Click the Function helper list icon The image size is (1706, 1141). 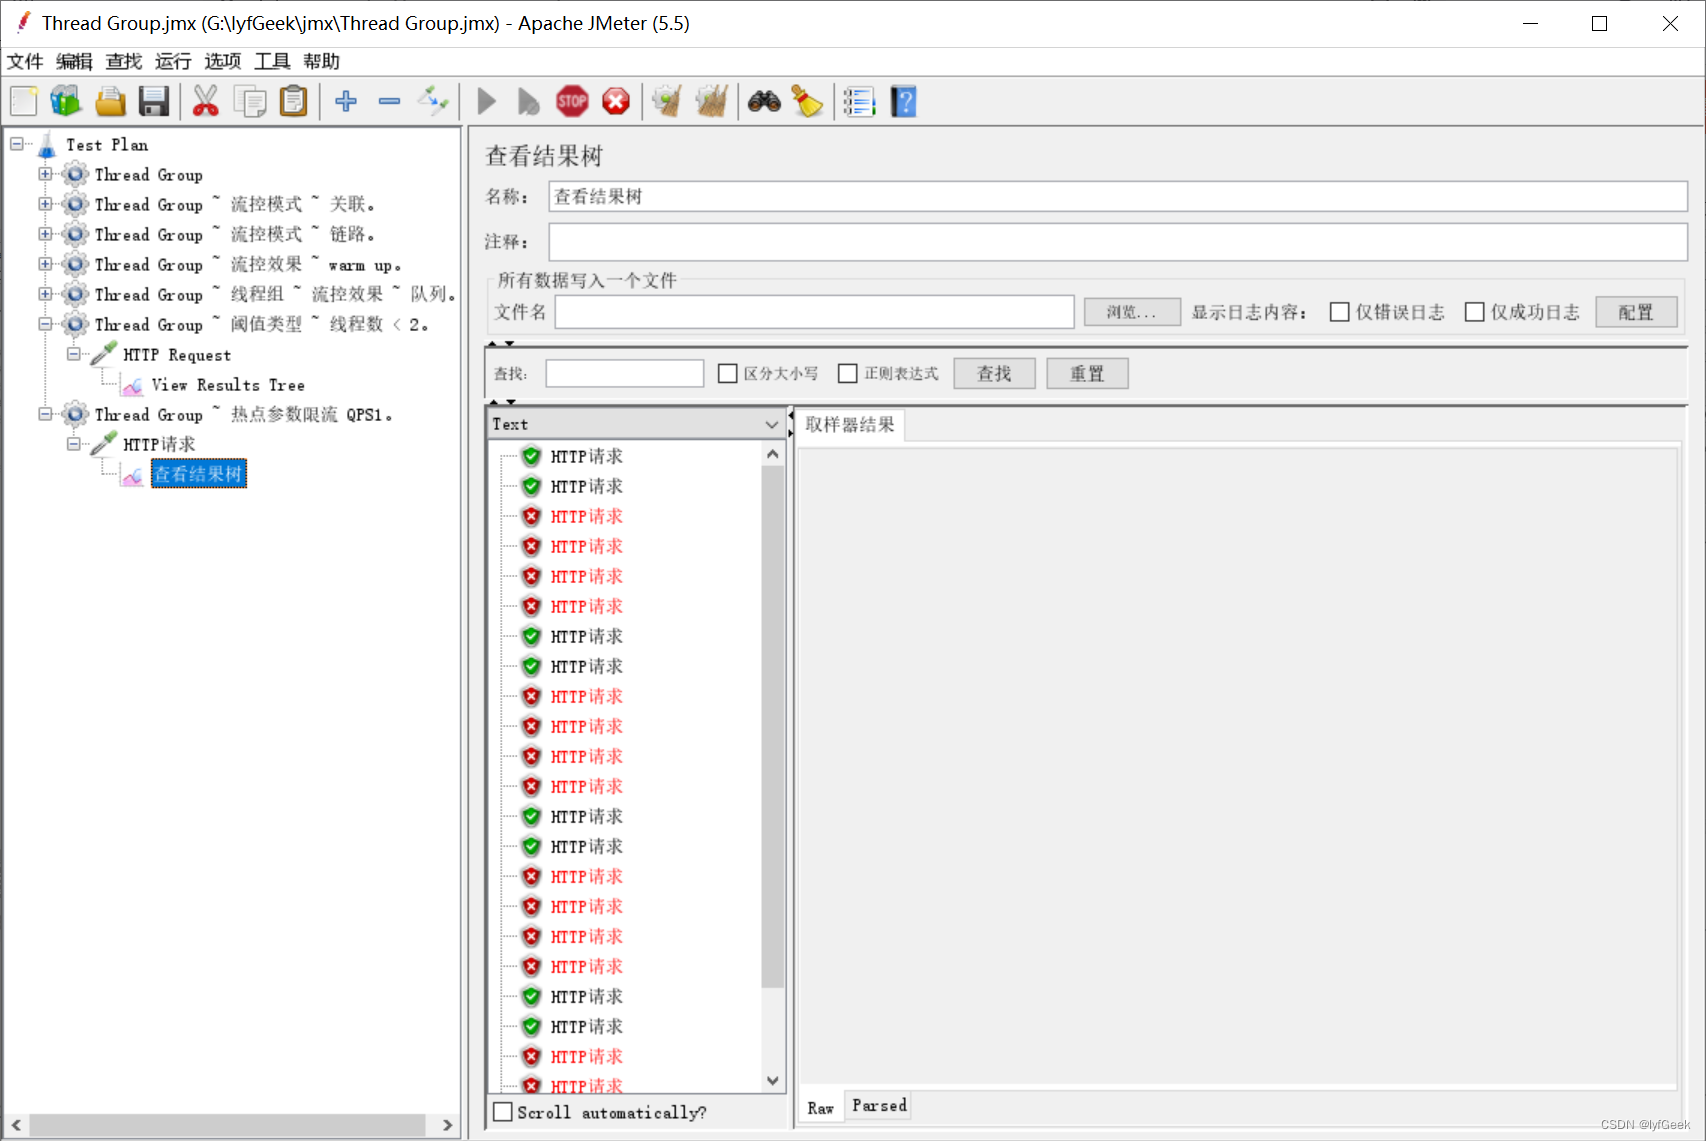pyautogui.click(x=859, y=101)
